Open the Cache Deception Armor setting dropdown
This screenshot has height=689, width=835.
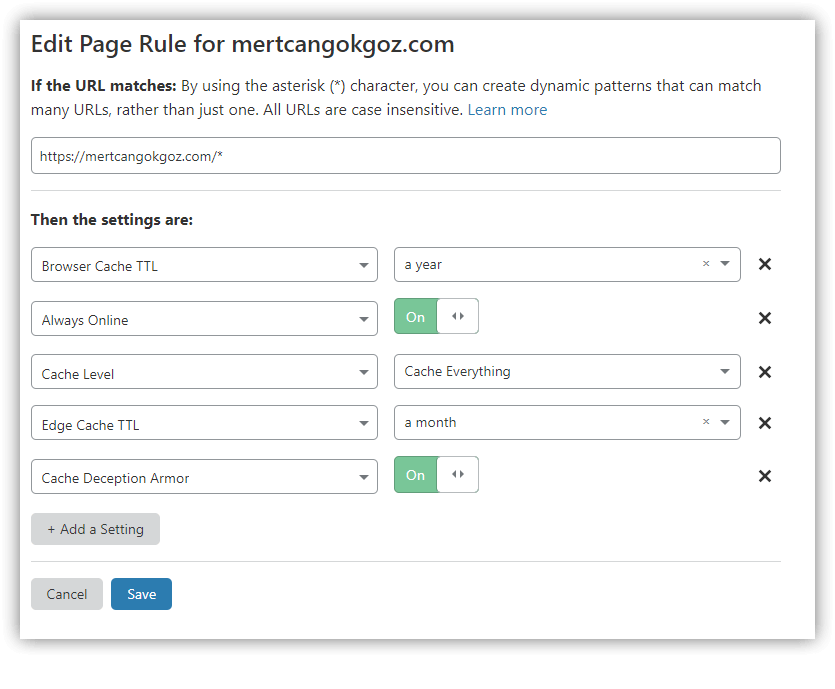click(x=204, y=477)
